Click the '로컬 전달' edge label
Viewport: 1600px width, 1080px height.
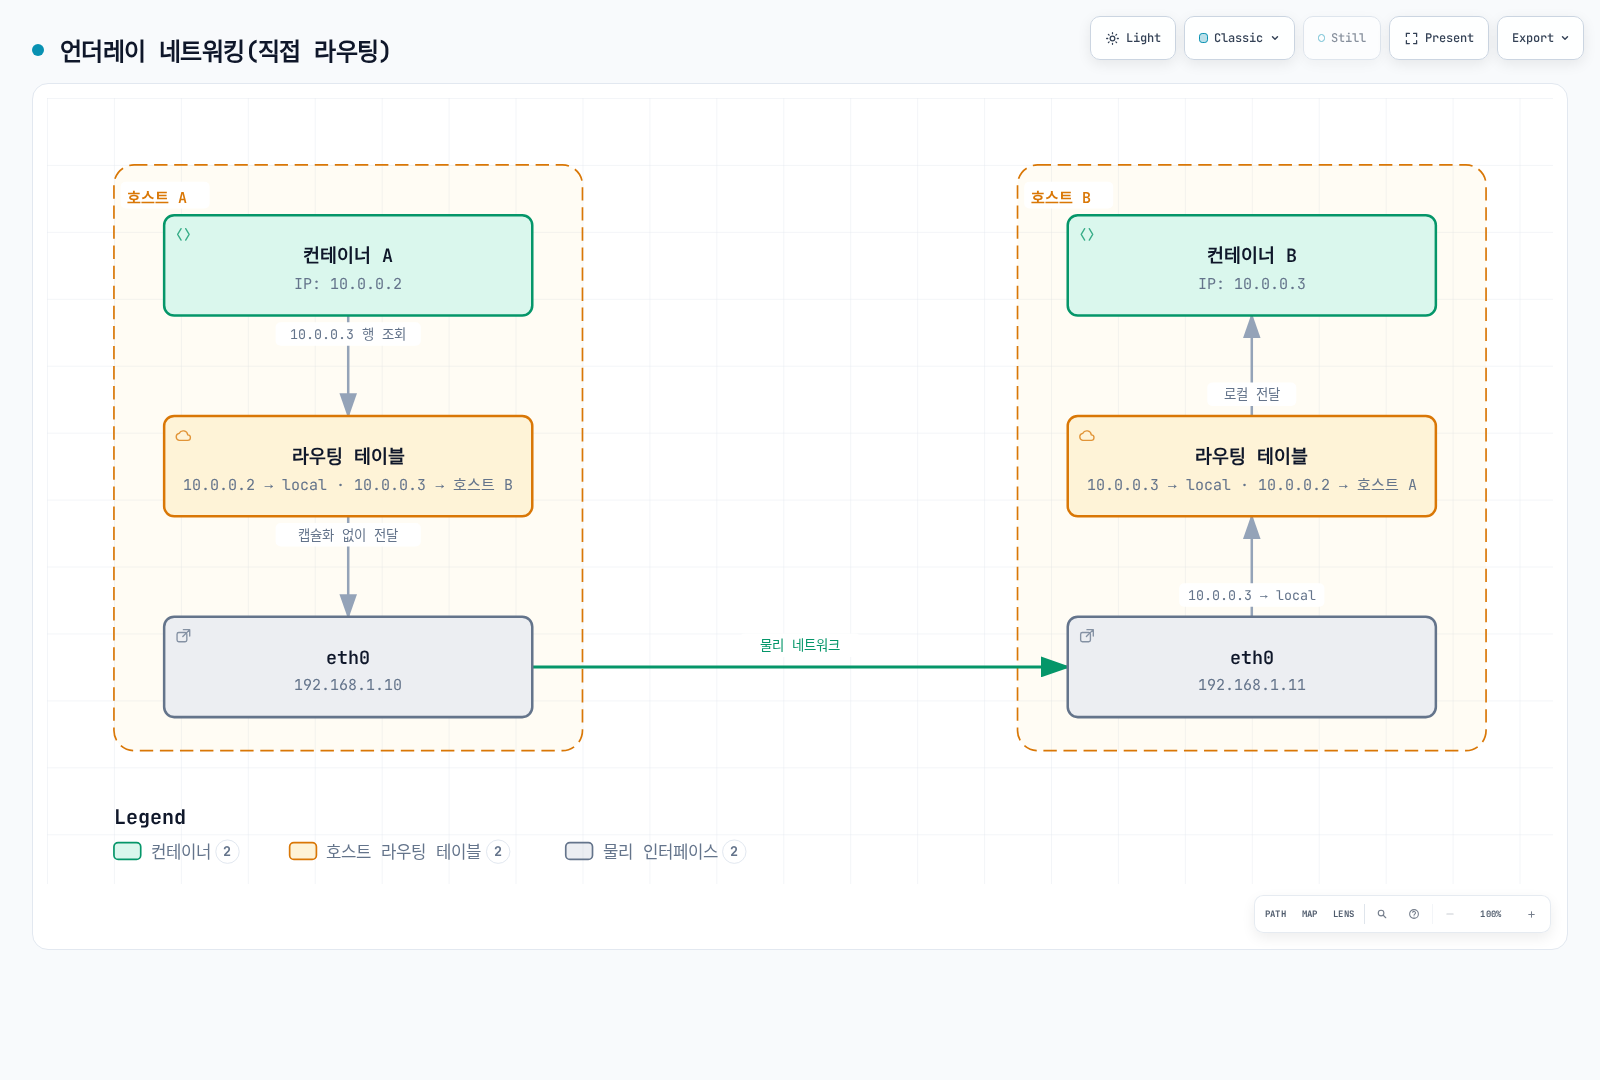(x=1252, y=394)
